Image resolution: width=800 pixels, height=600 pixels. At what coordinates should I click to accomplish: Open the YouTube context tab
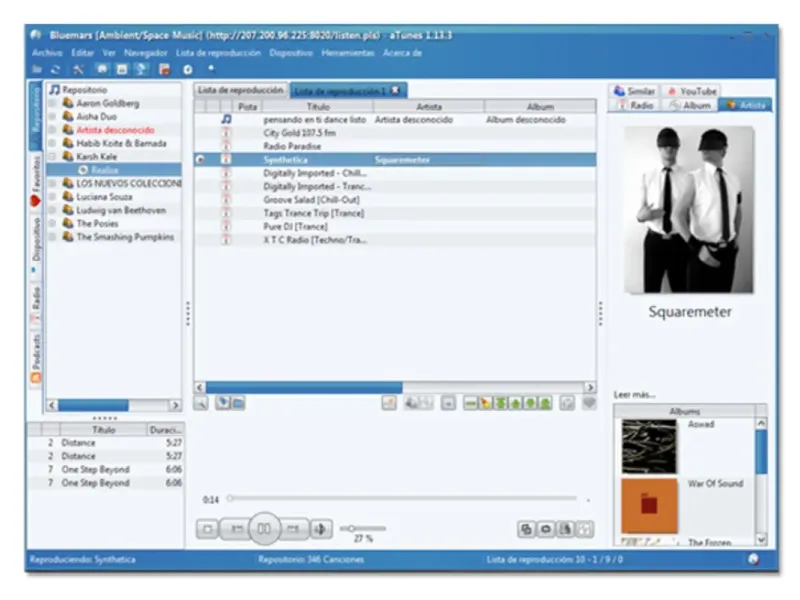point(692,91)
